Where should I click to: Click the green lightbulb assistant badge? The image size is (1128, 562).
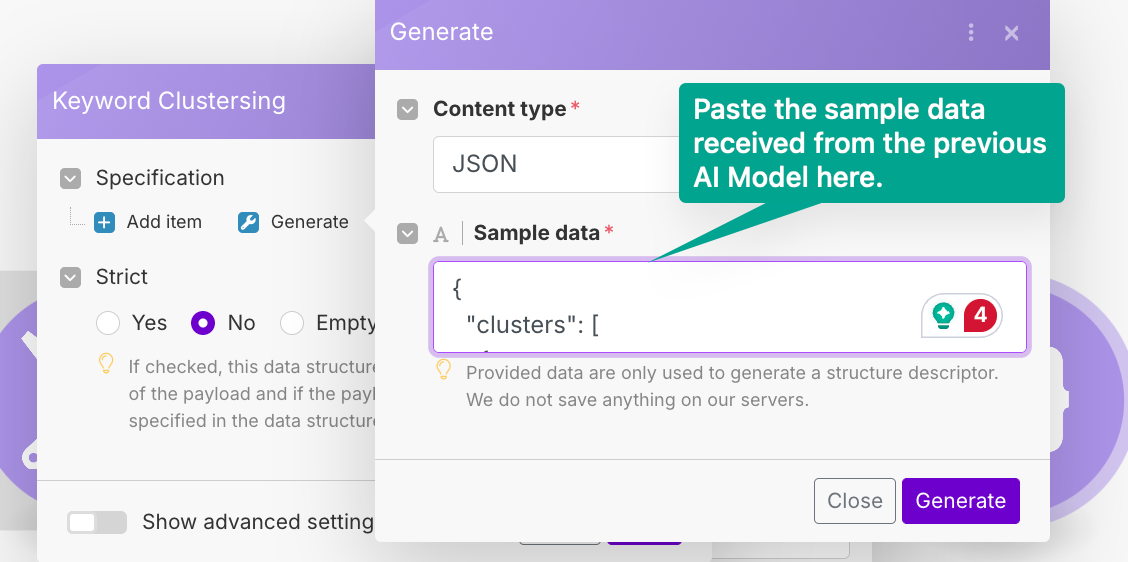click(943, 316)
